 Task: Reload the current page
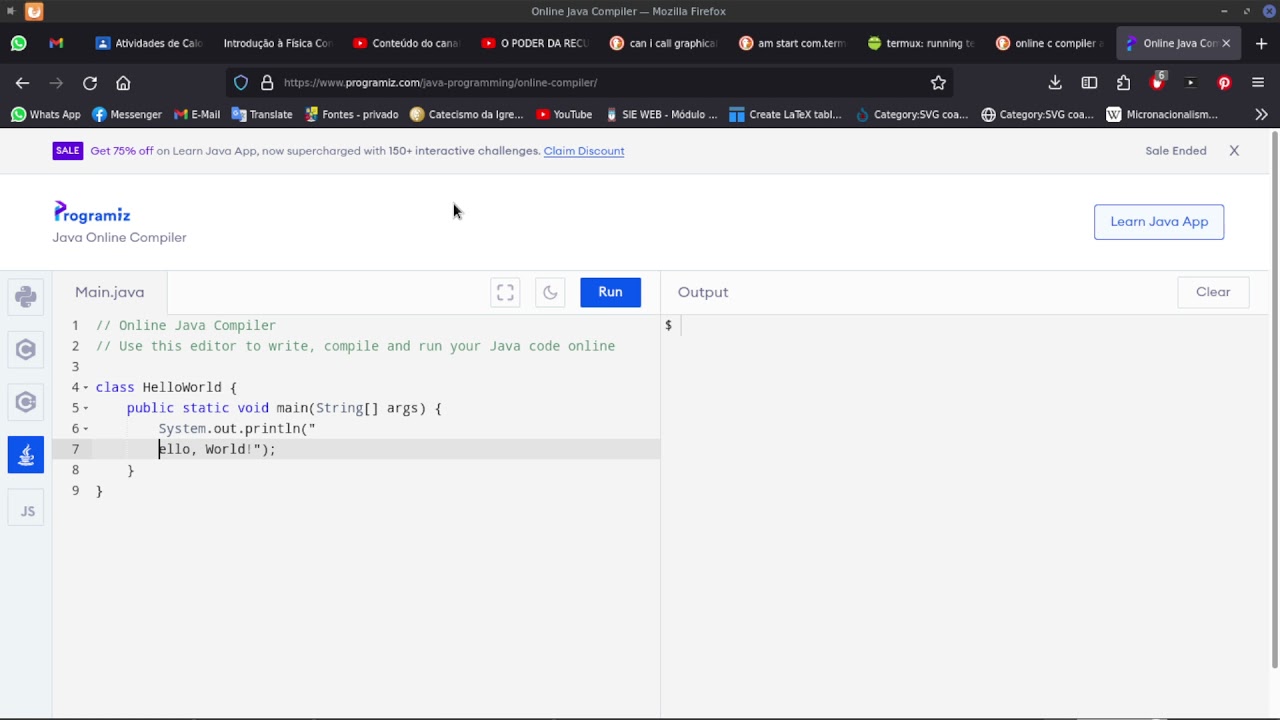tap(90, 83)
